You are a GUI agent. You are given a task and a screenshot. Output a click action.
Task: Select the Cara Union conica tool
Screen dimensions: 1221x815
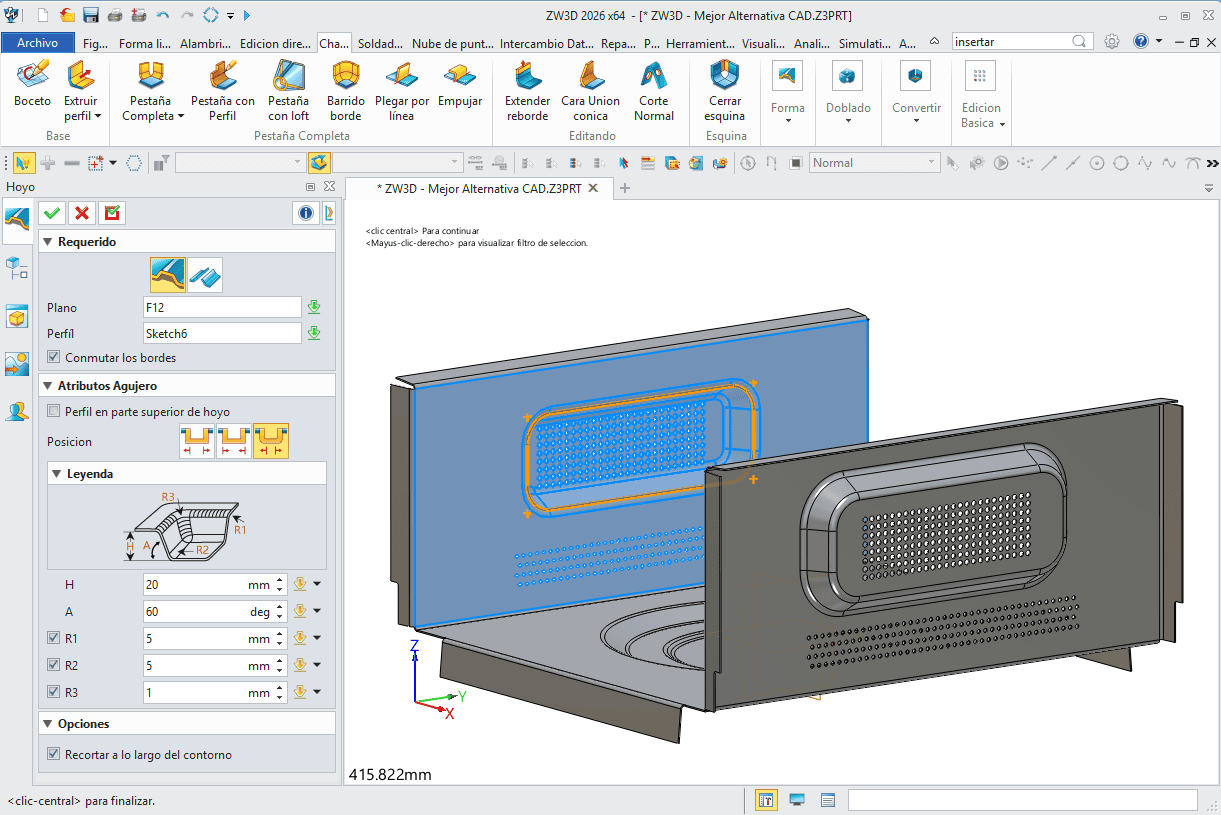point(590,90)
